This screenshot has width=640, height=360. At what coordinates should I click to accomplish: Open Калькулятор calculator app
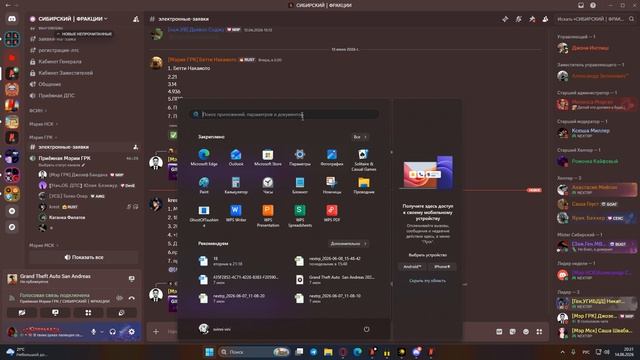(236, 185)
